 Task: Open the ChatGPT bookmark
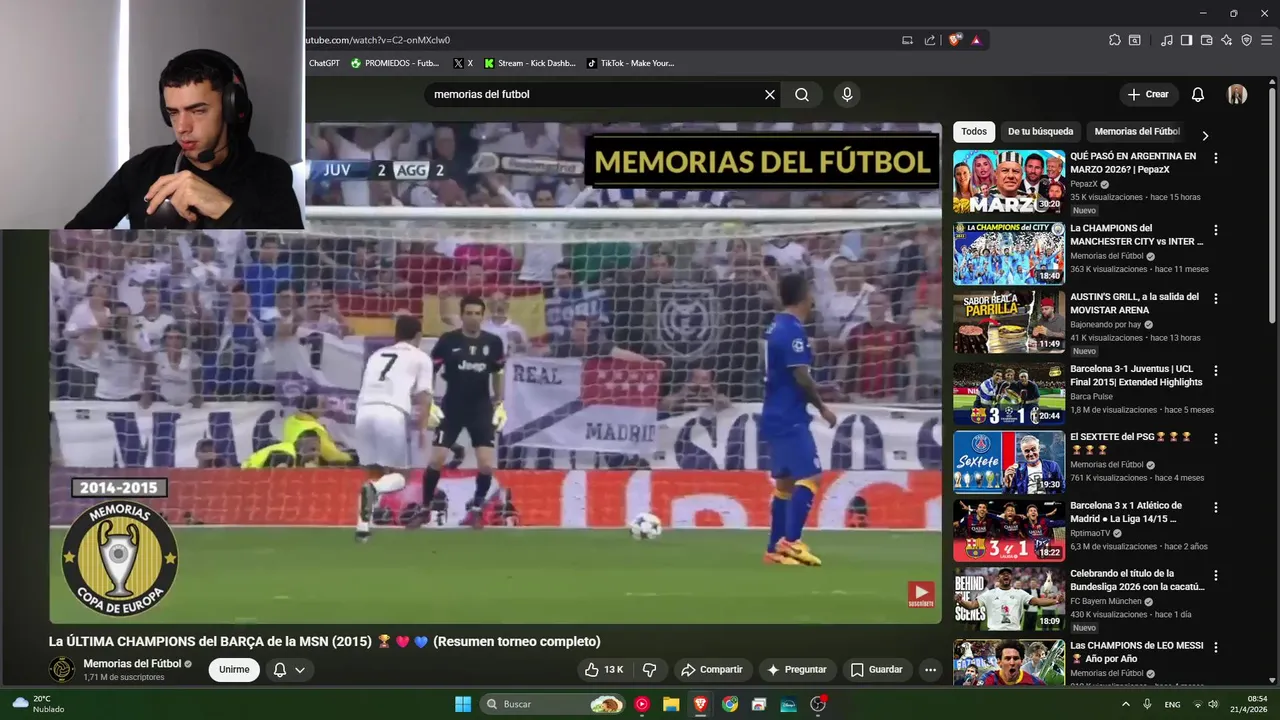(324, 63)
